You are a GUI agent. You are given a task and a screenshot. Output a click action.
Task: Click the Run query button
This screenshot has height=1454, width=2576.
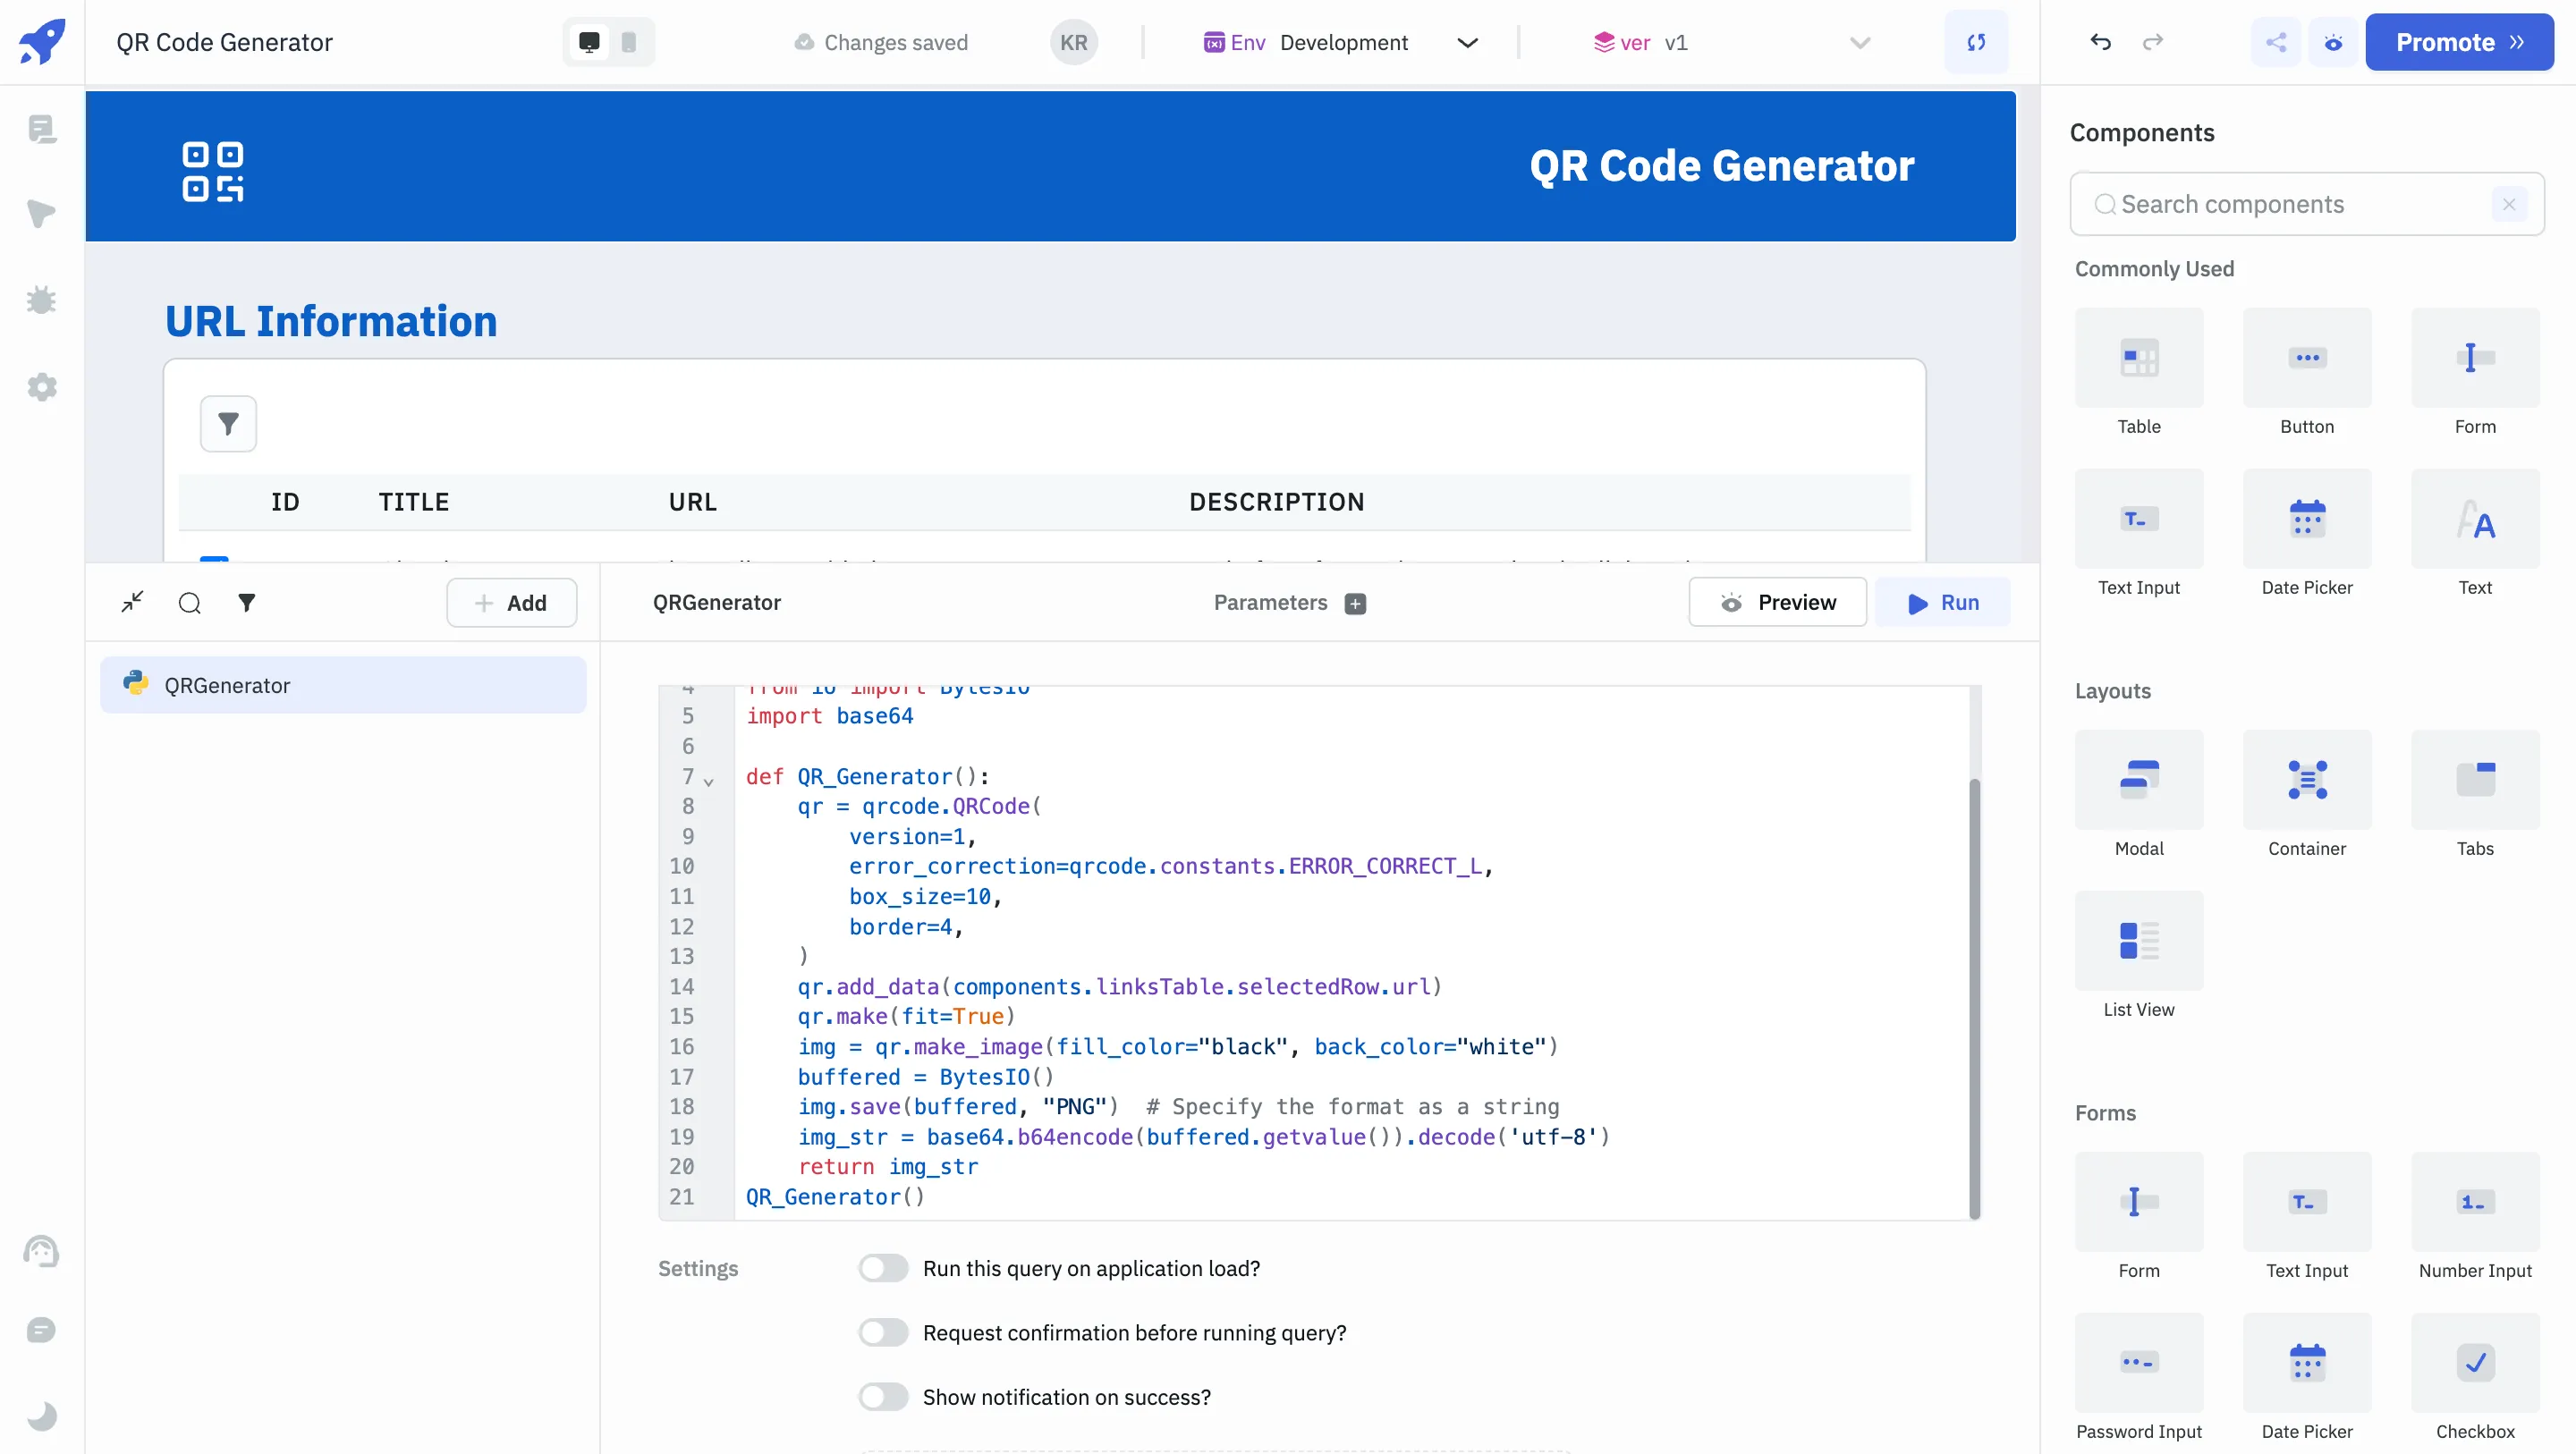pyautogui.click(x=1942, y=602)
